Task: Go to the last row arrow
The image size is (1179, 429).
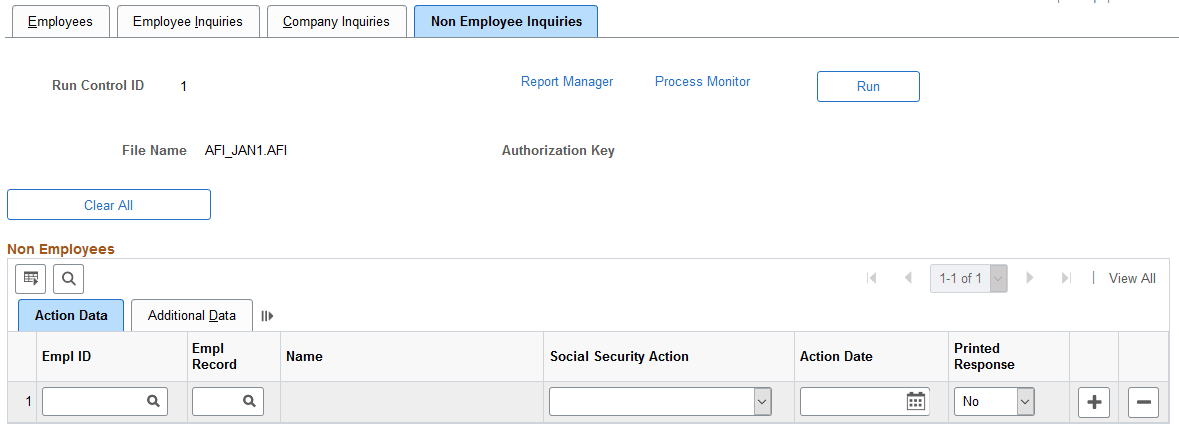Action: coord(1066,278)
